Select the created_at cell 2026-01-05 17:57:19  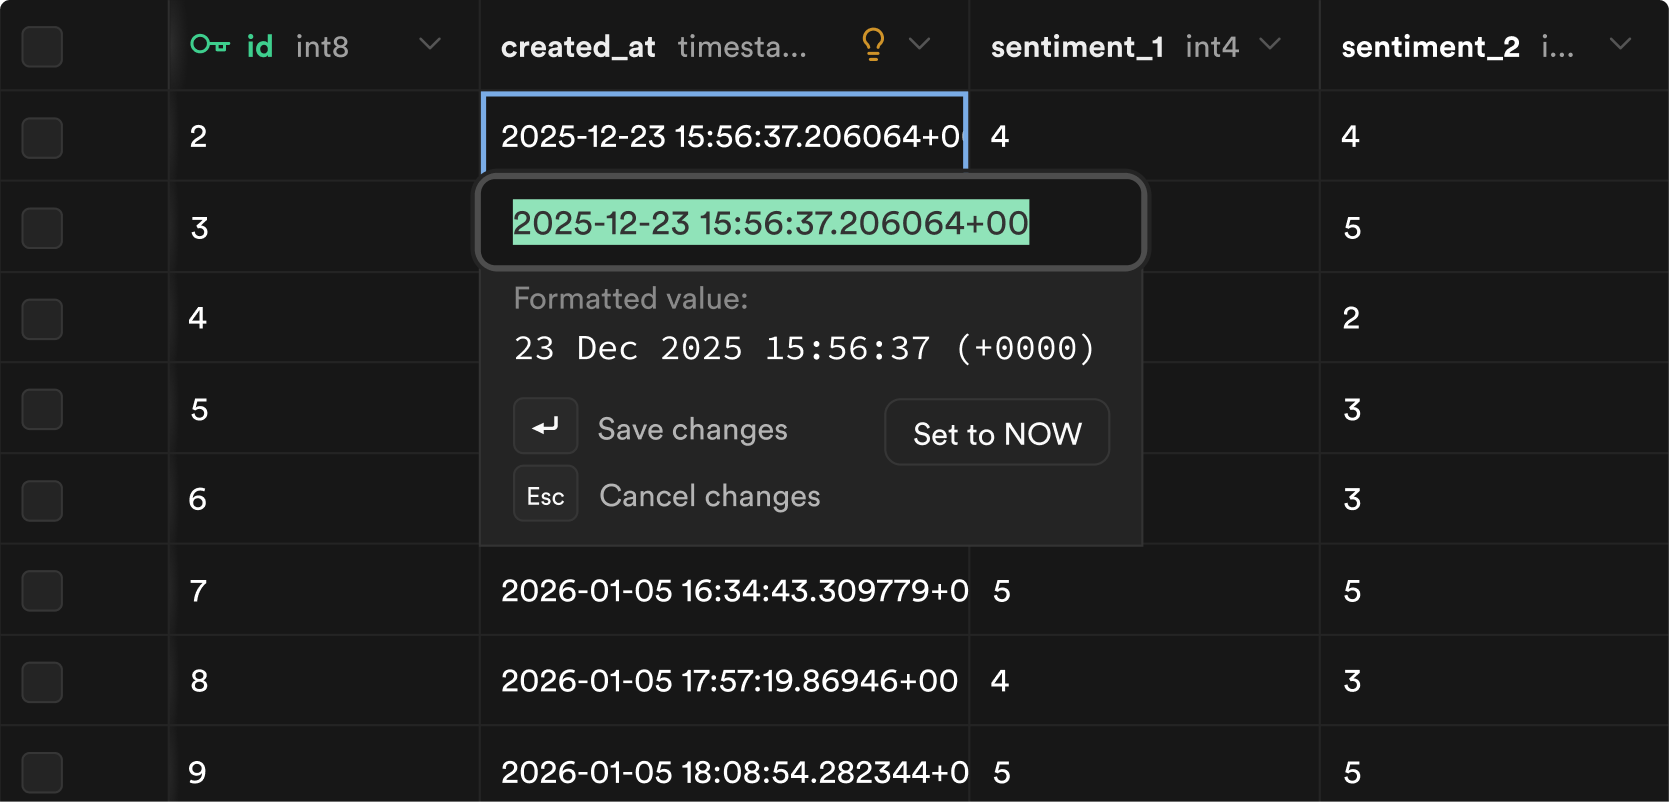pyautogui.click(x=725, y=681)
